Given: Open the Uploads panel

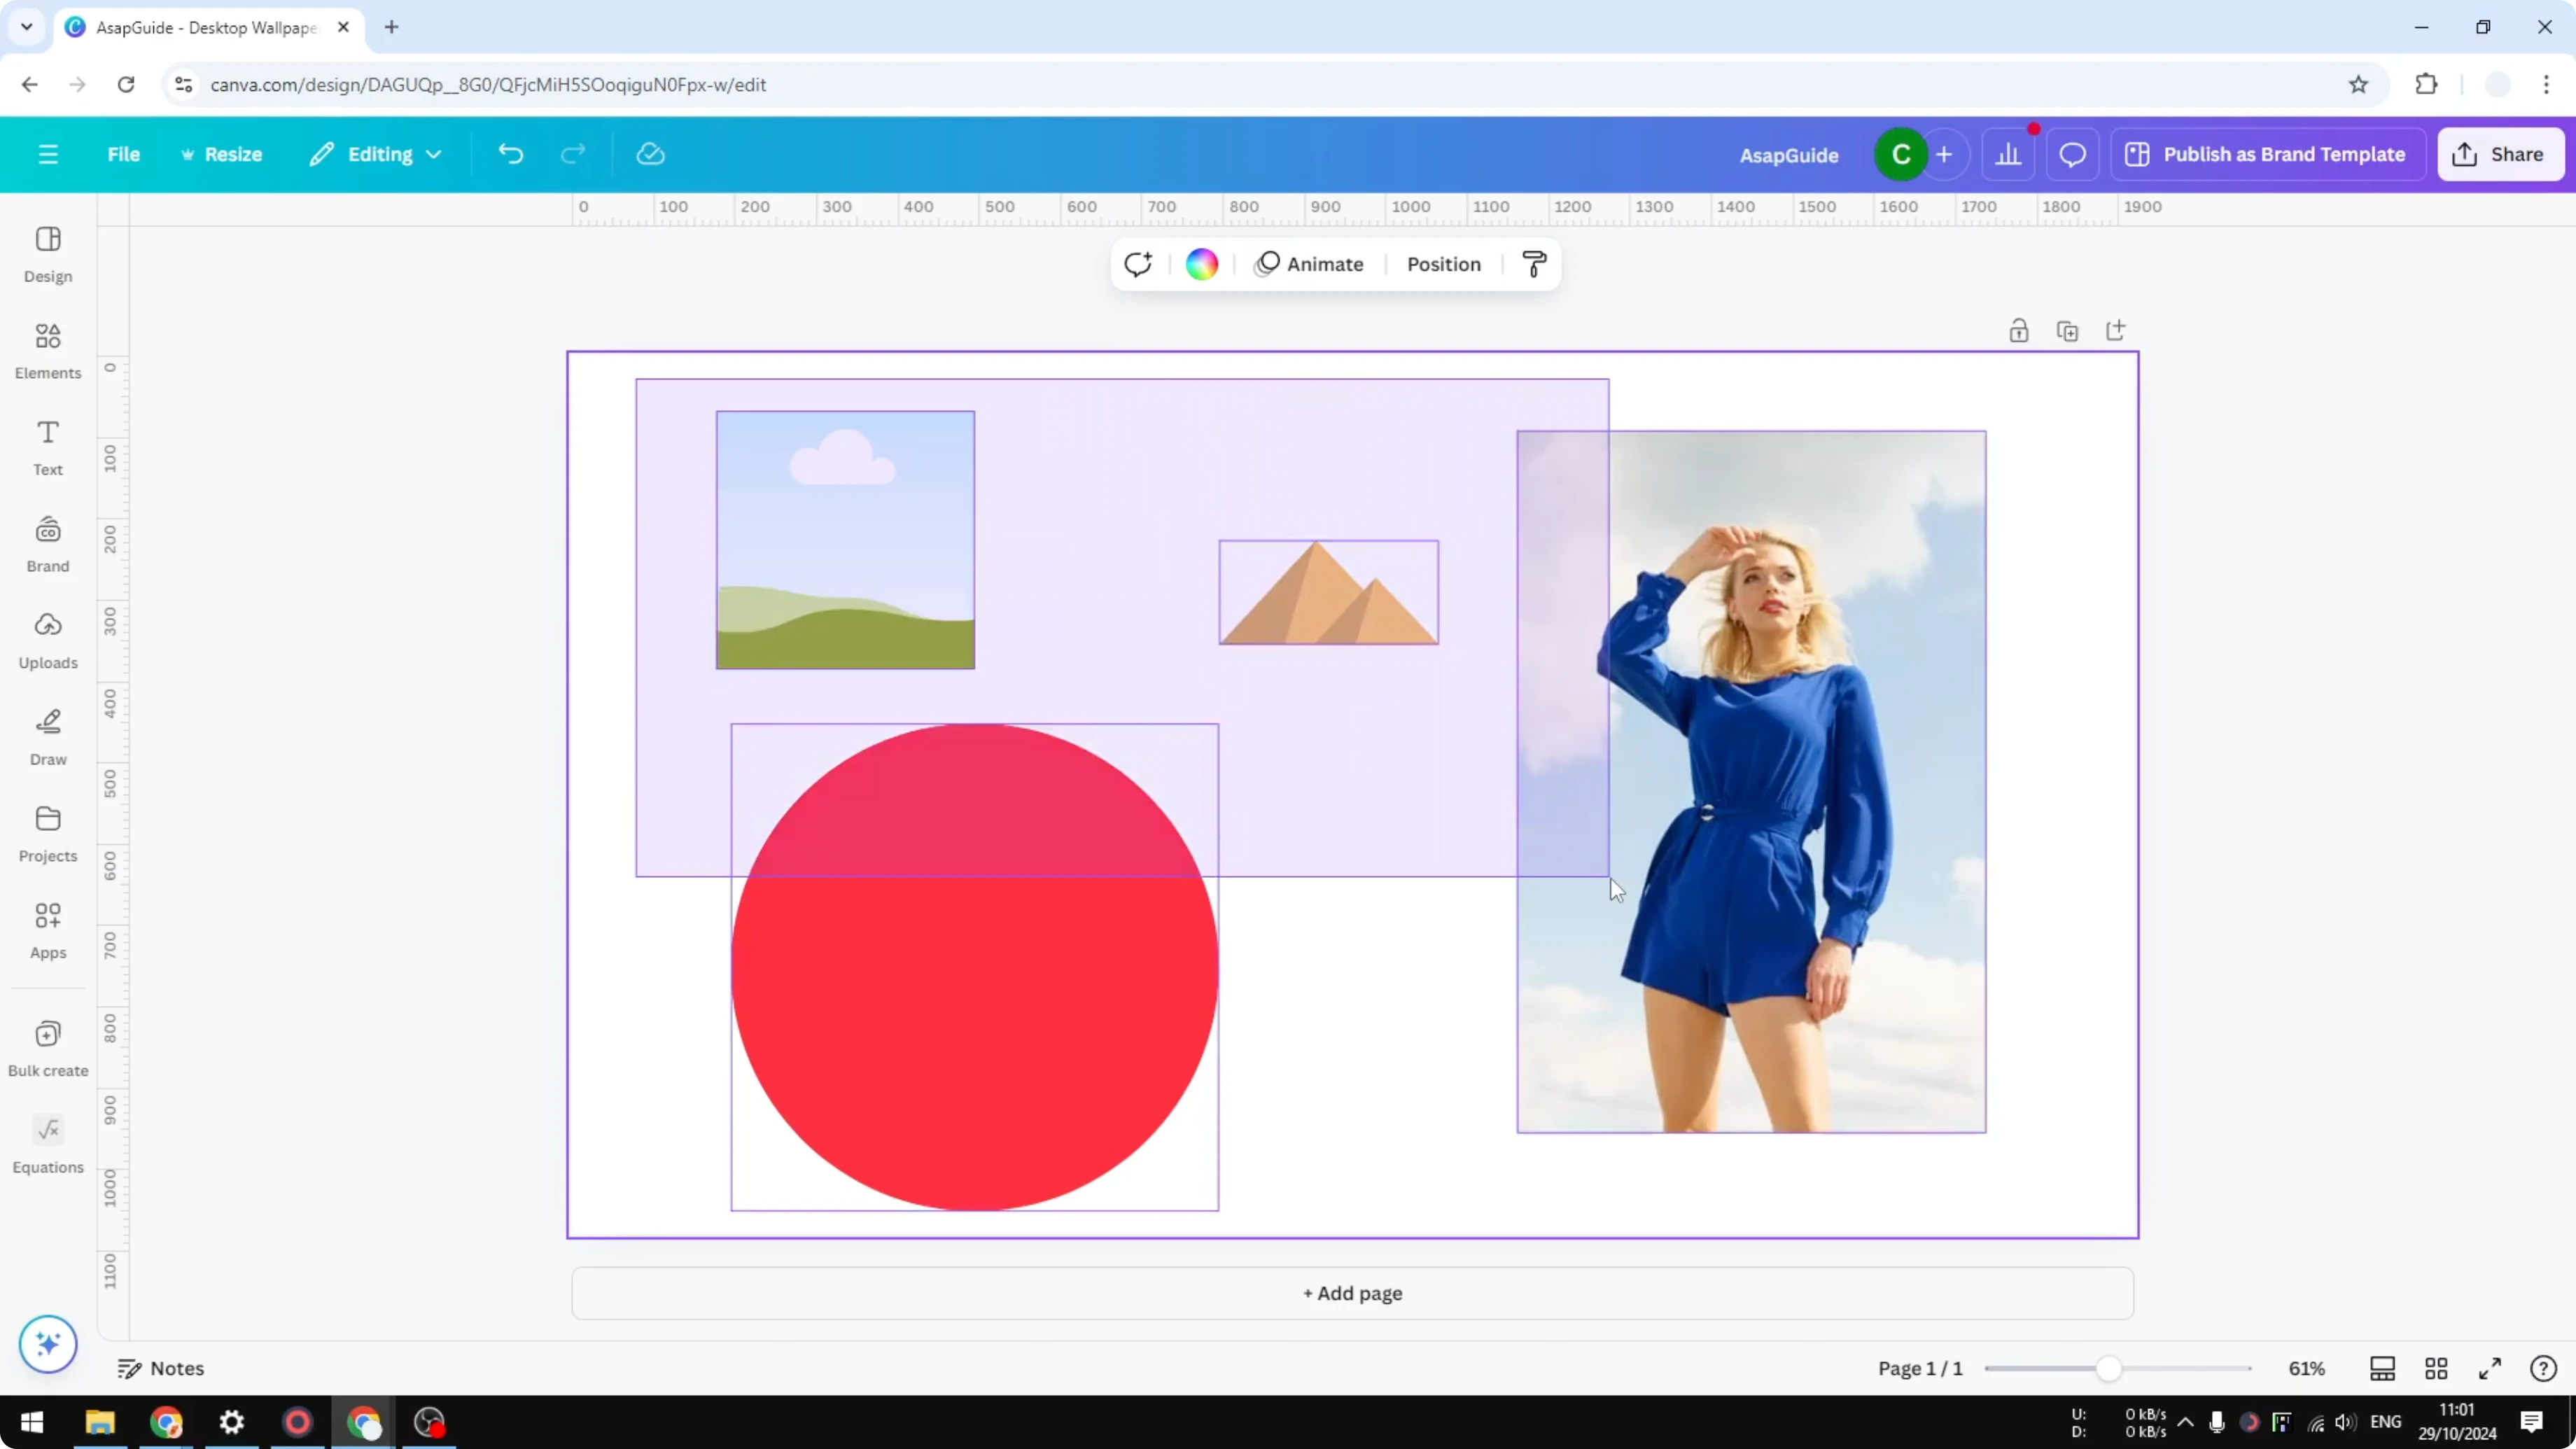Looking at the screenshot, I should click(47, 640).
